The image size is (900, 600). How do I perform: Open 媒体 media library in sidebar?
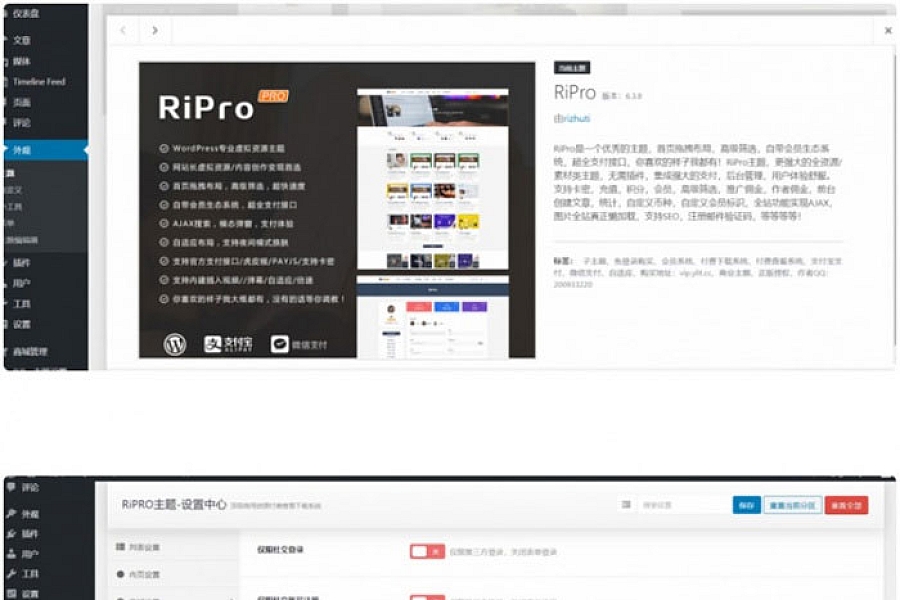22,61
